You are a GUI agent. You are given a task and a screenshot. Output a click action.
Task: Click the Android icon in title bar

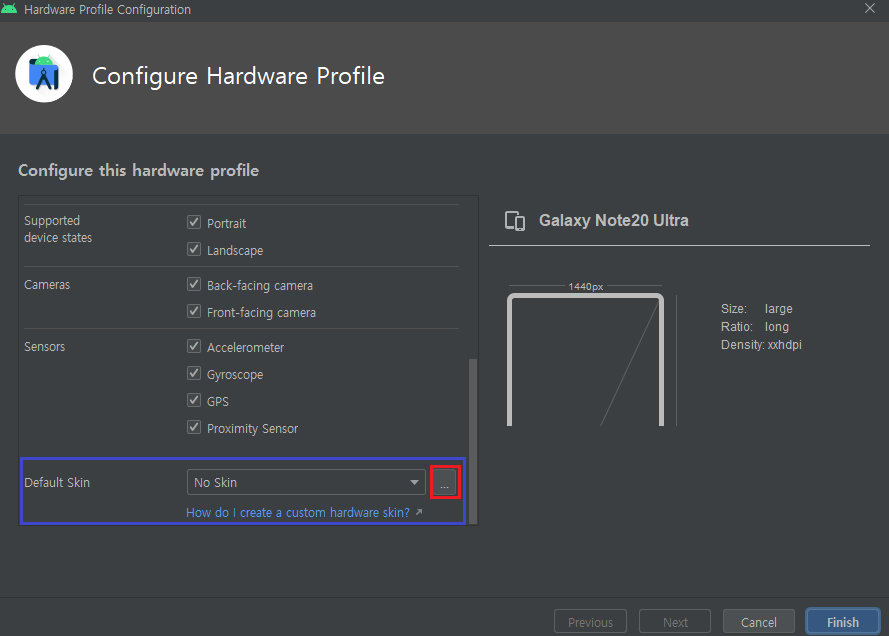pos(9,10)
